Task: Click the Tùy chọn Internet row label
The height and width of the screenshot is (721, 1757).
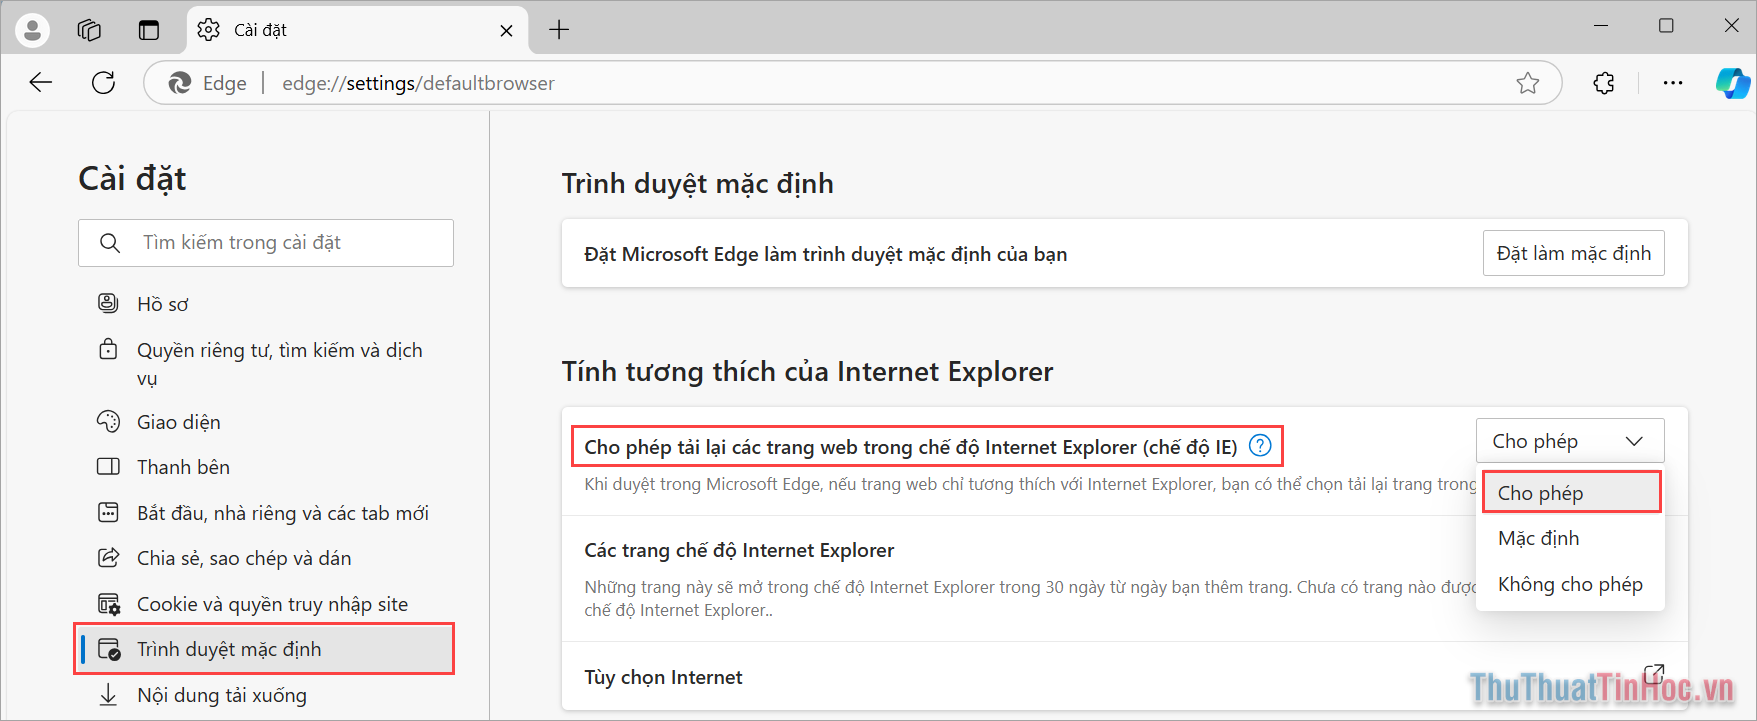Action: (663, 677)
